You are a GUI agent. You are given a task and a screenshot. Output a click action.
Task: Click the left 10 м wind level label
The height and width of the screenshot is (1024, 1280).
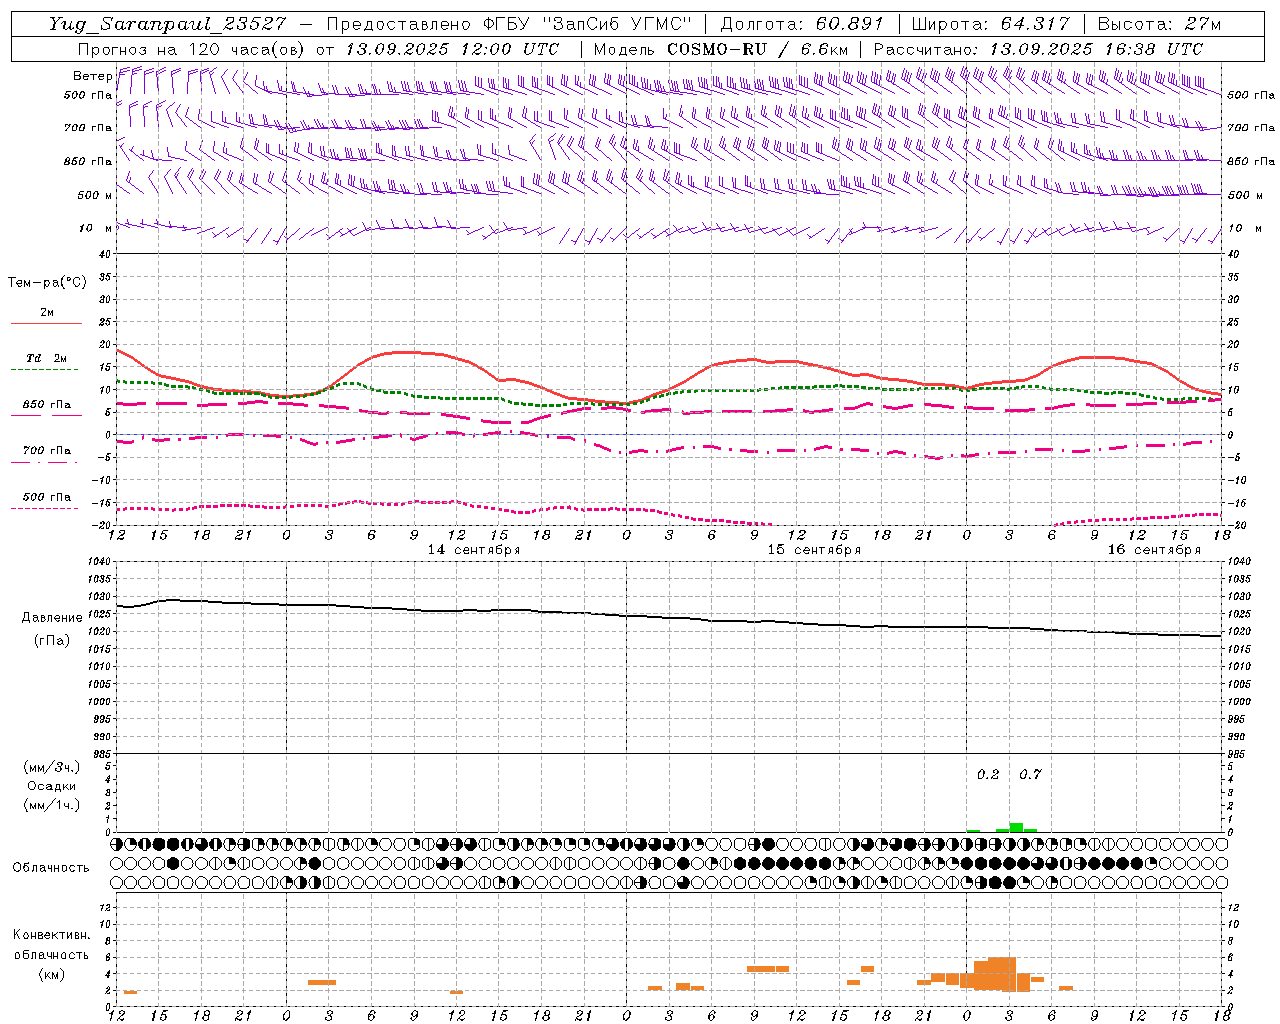click(95, 228)
